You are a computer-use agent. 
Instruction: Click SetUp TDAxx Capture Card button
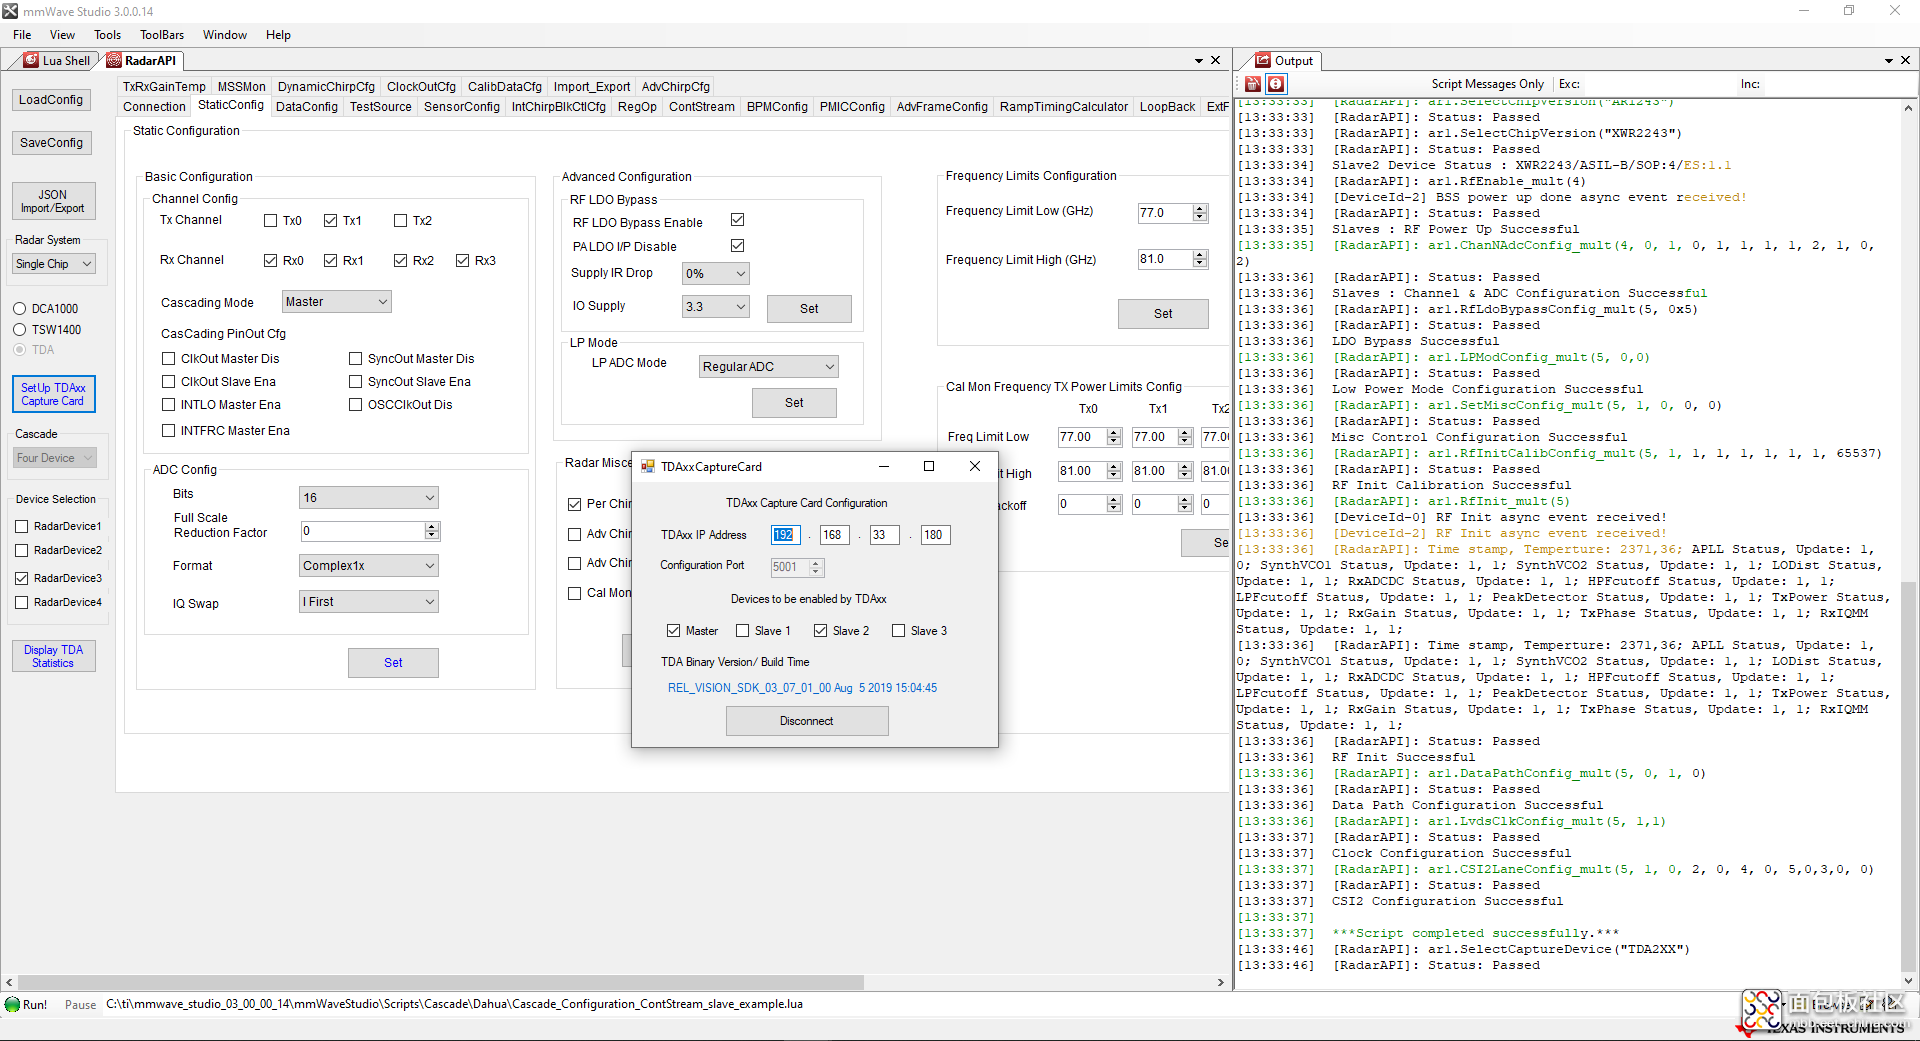[53, 395]
